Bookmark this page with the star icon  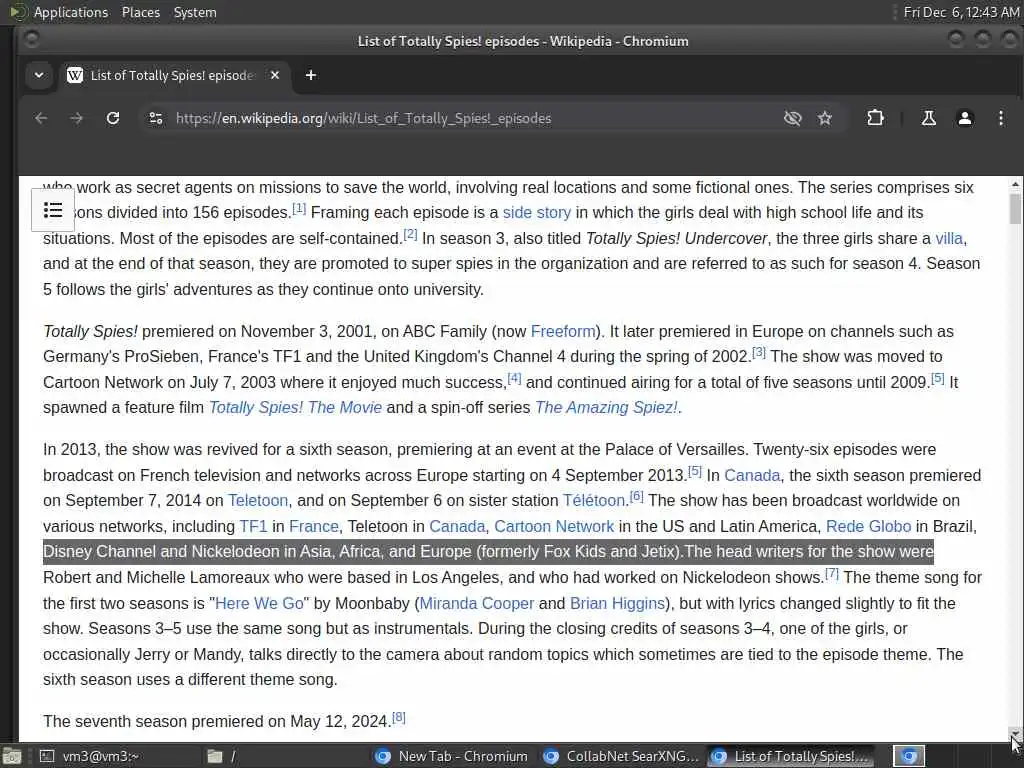[825, 118]
